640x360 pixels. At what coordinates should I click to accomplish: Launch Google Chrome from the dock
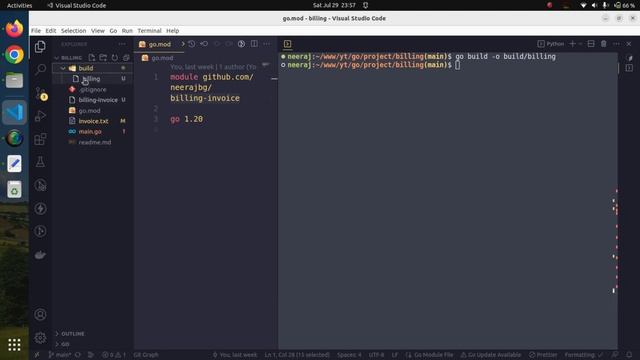[14, 55]
